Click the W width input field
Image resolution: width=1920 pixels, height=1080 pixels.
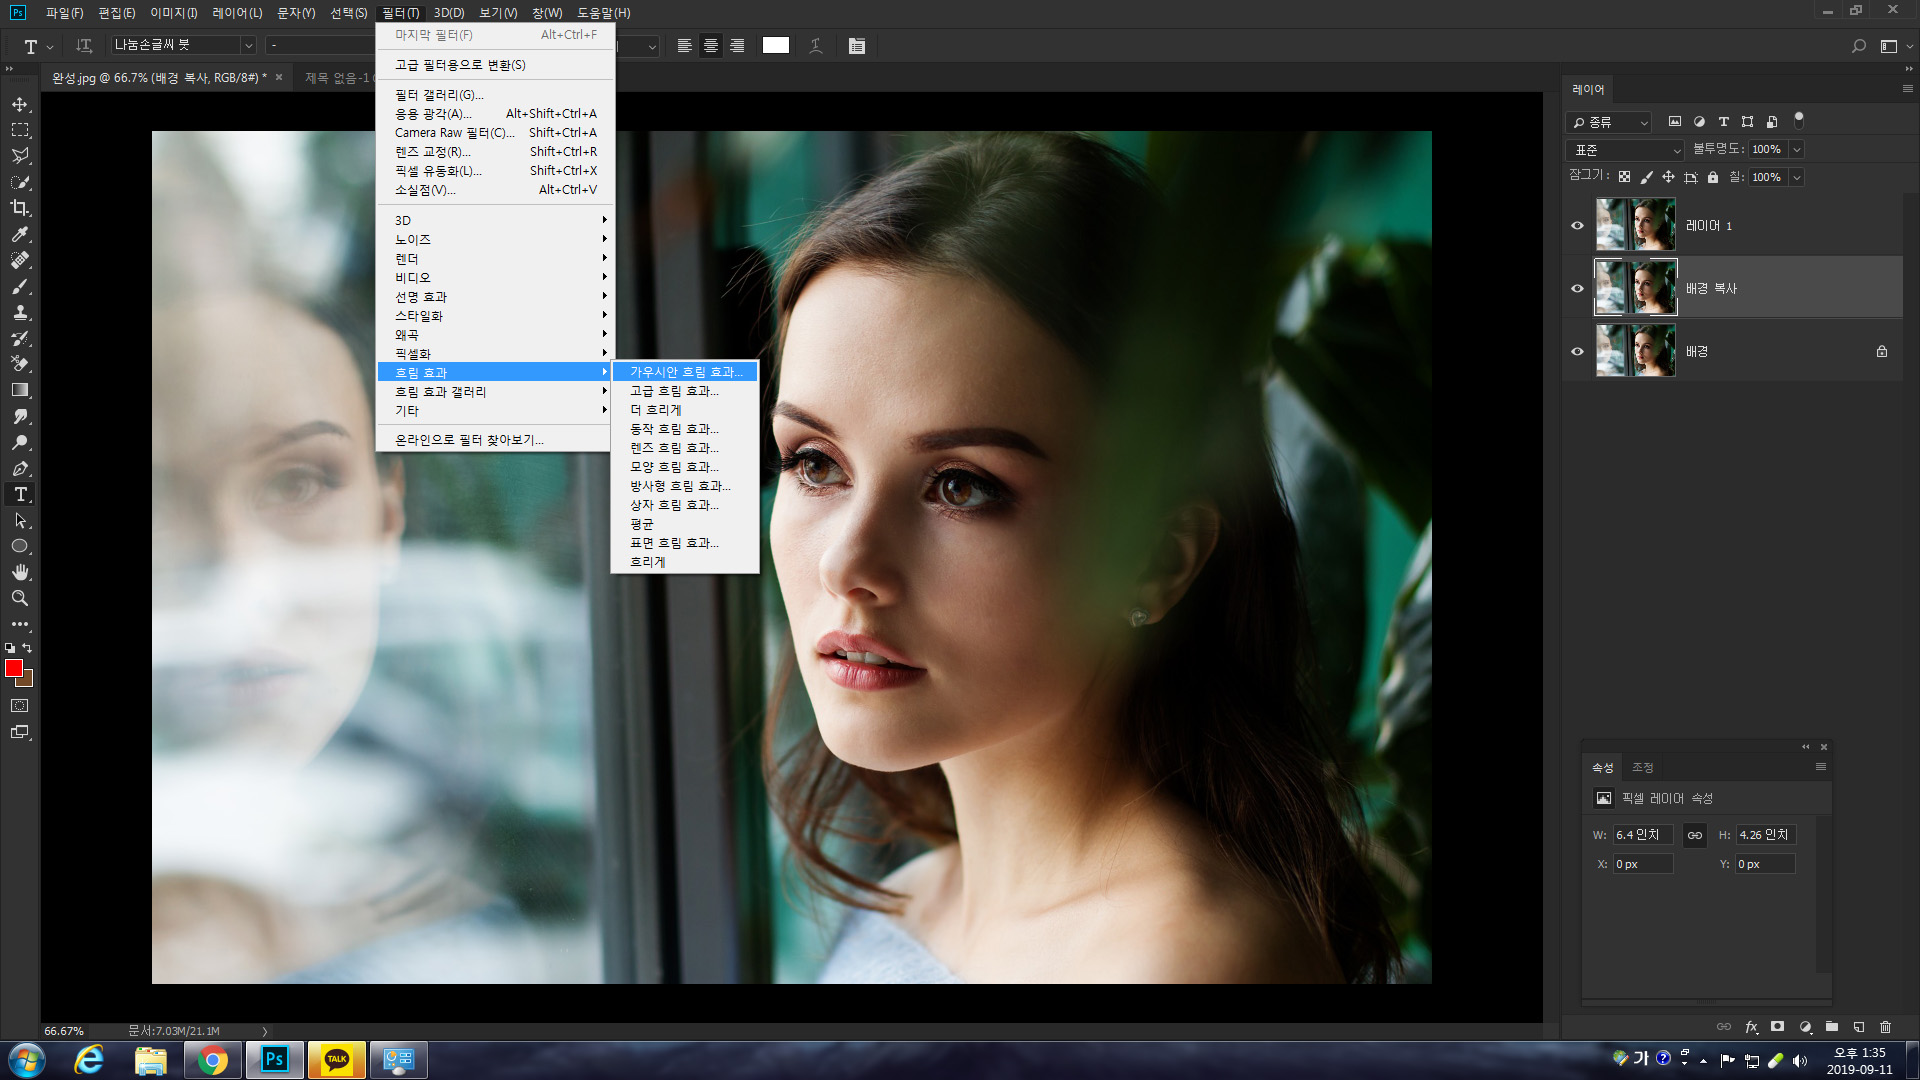point(1641,835)
